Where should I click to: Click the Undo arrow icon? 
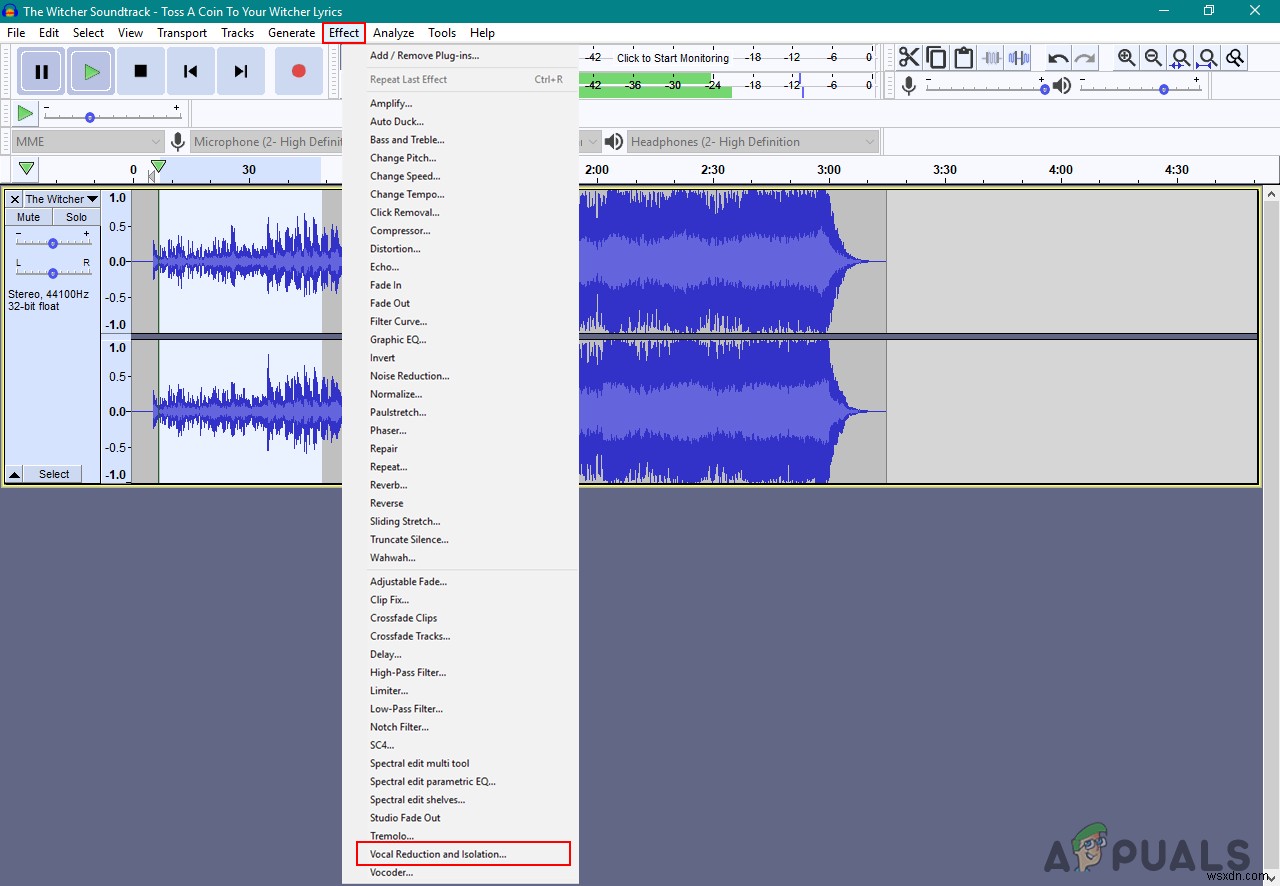pyautogui.click(x=1058, y=58)
